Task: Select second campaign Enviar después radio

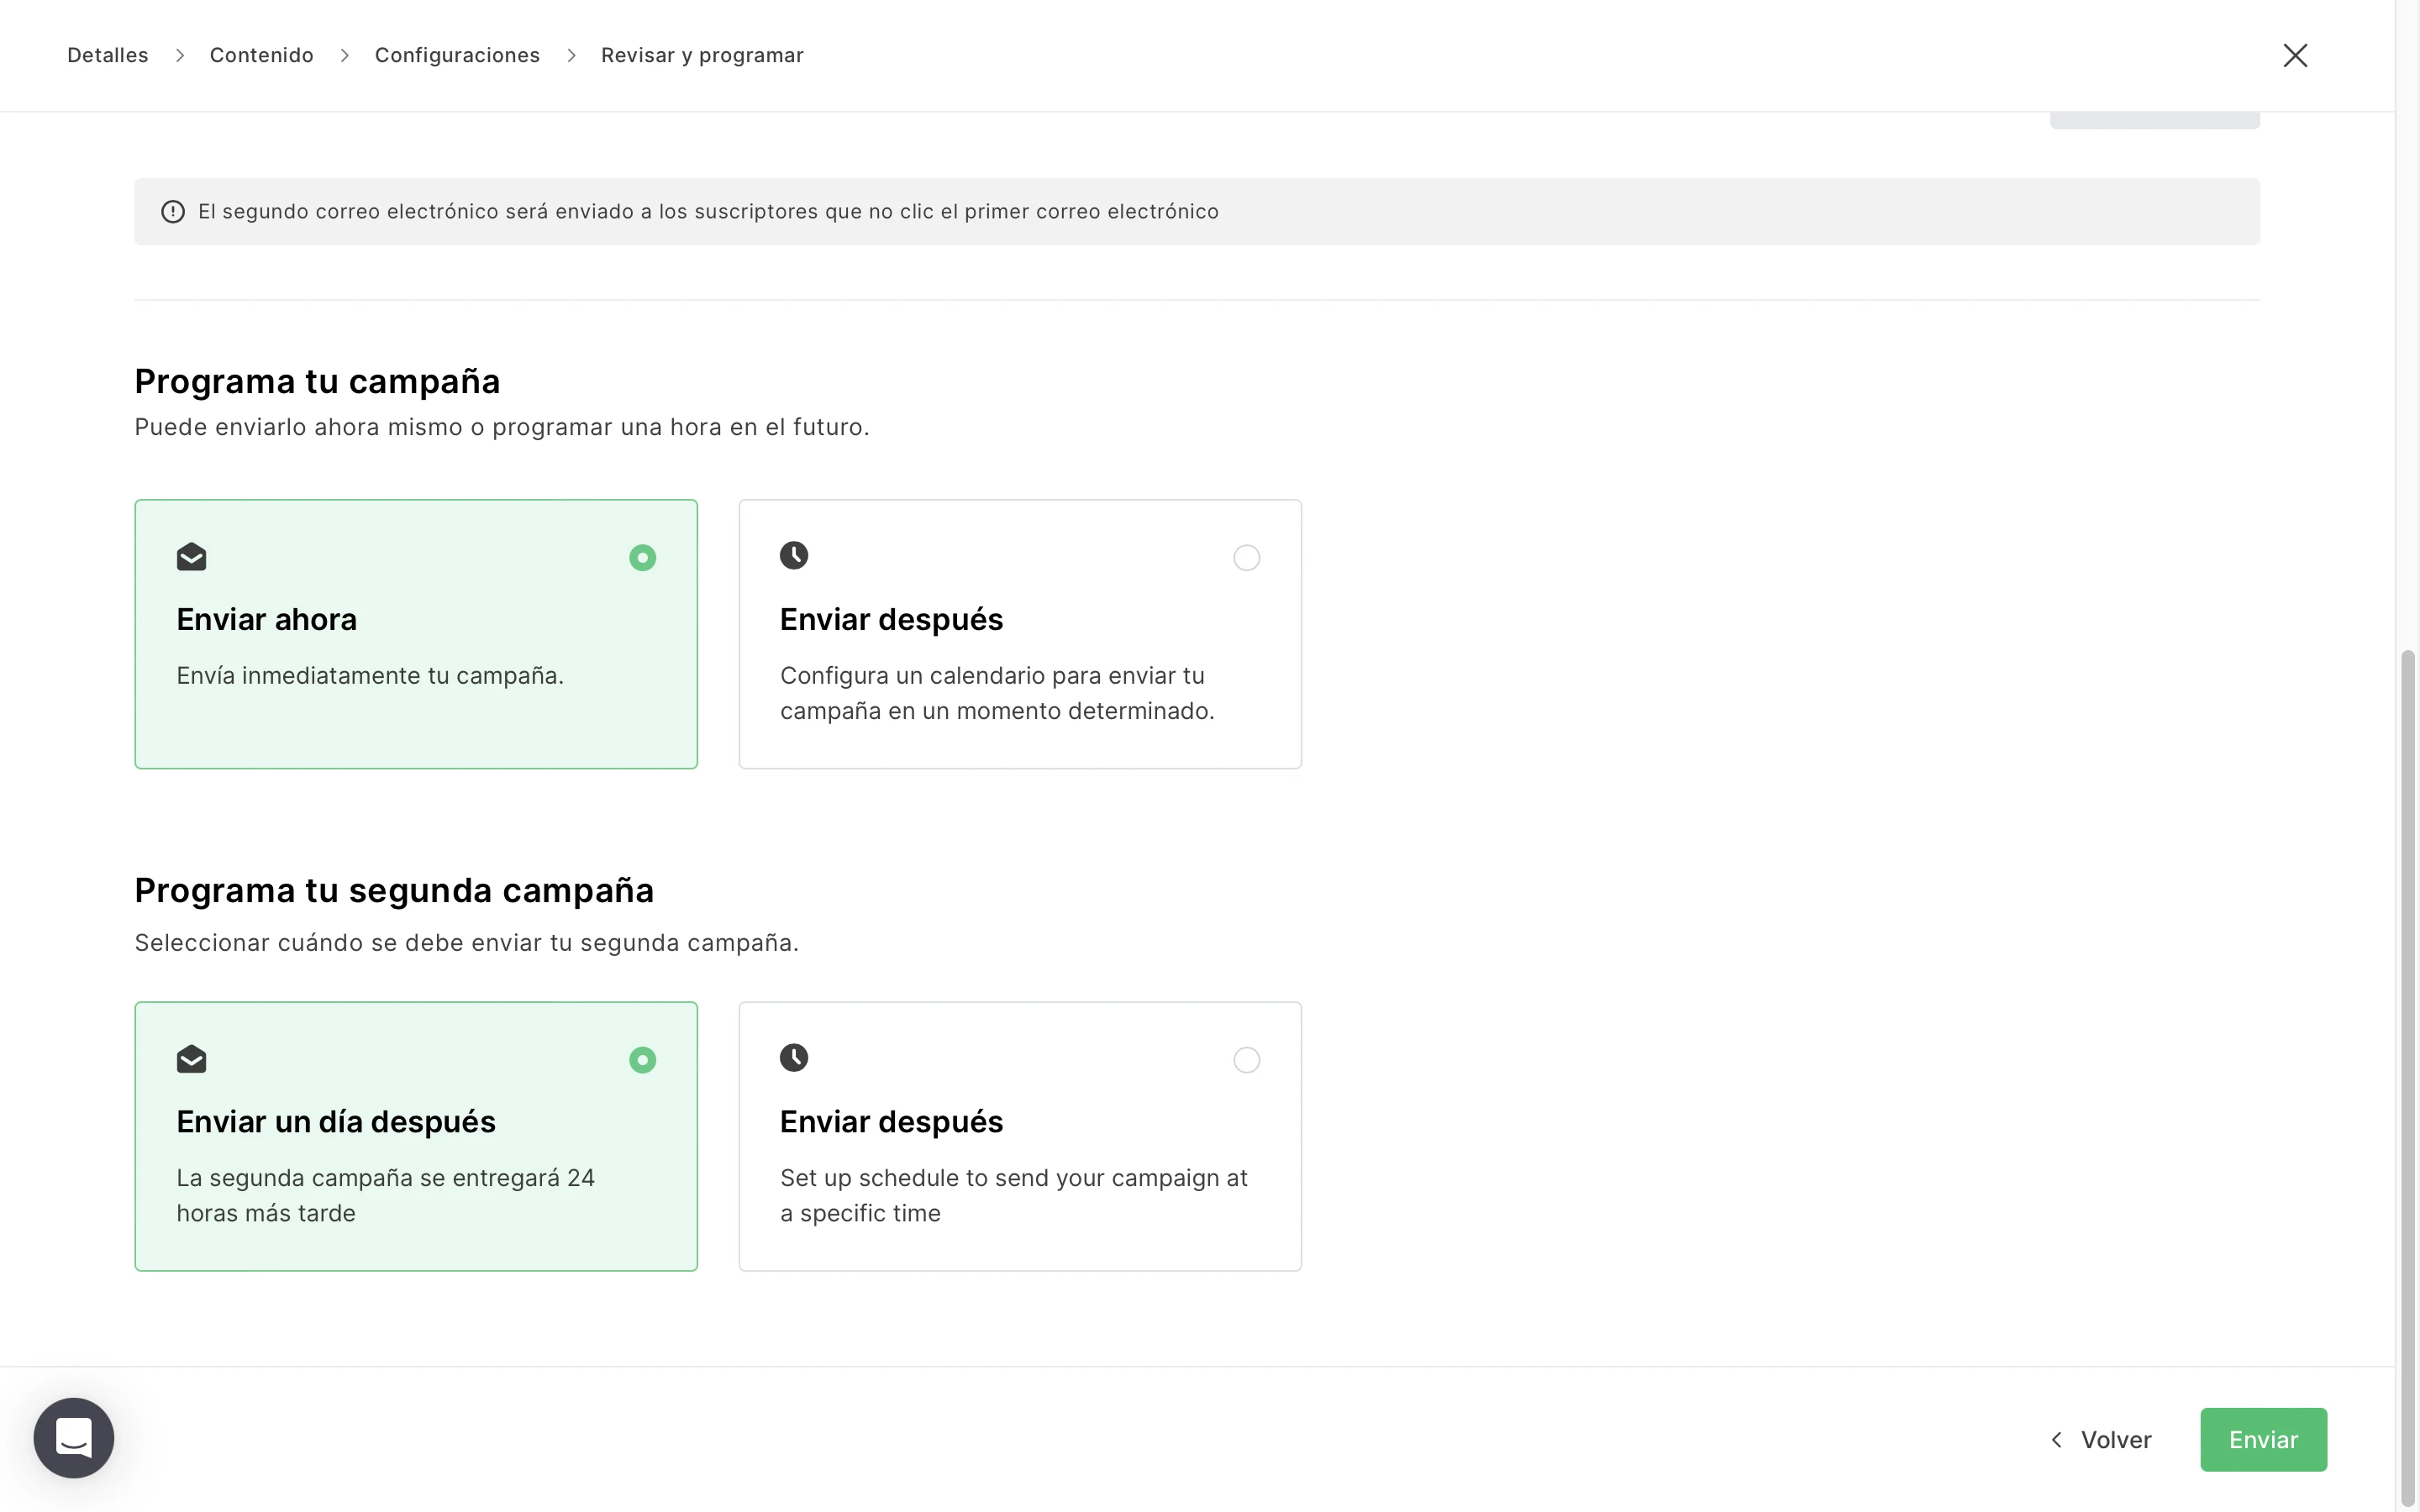Action: 1246,1060
